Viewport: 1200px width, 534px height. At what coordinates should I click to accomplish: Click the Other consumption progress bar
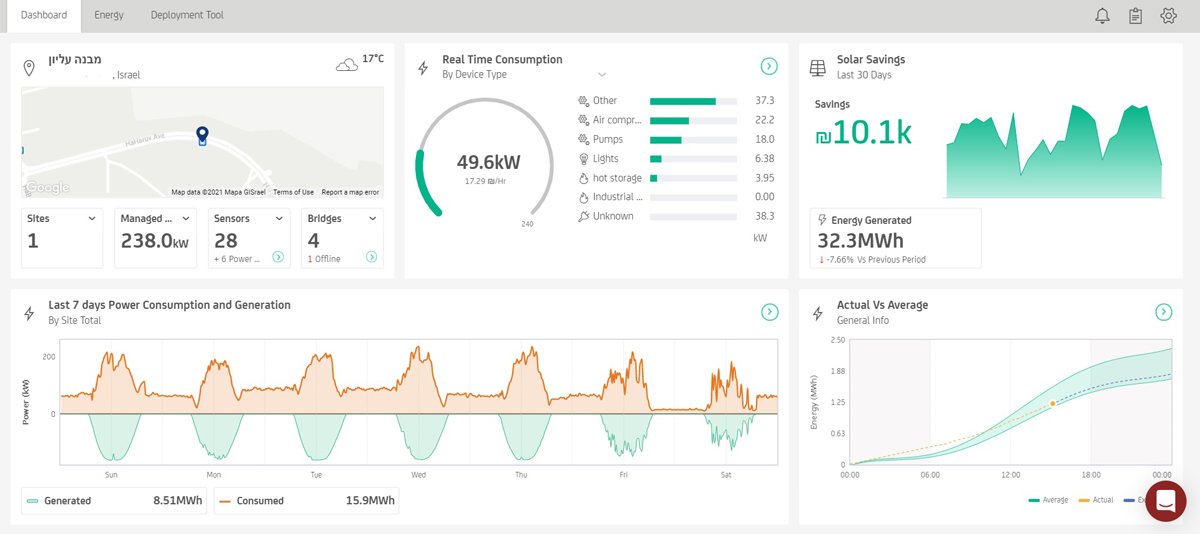tap(693, 101)
